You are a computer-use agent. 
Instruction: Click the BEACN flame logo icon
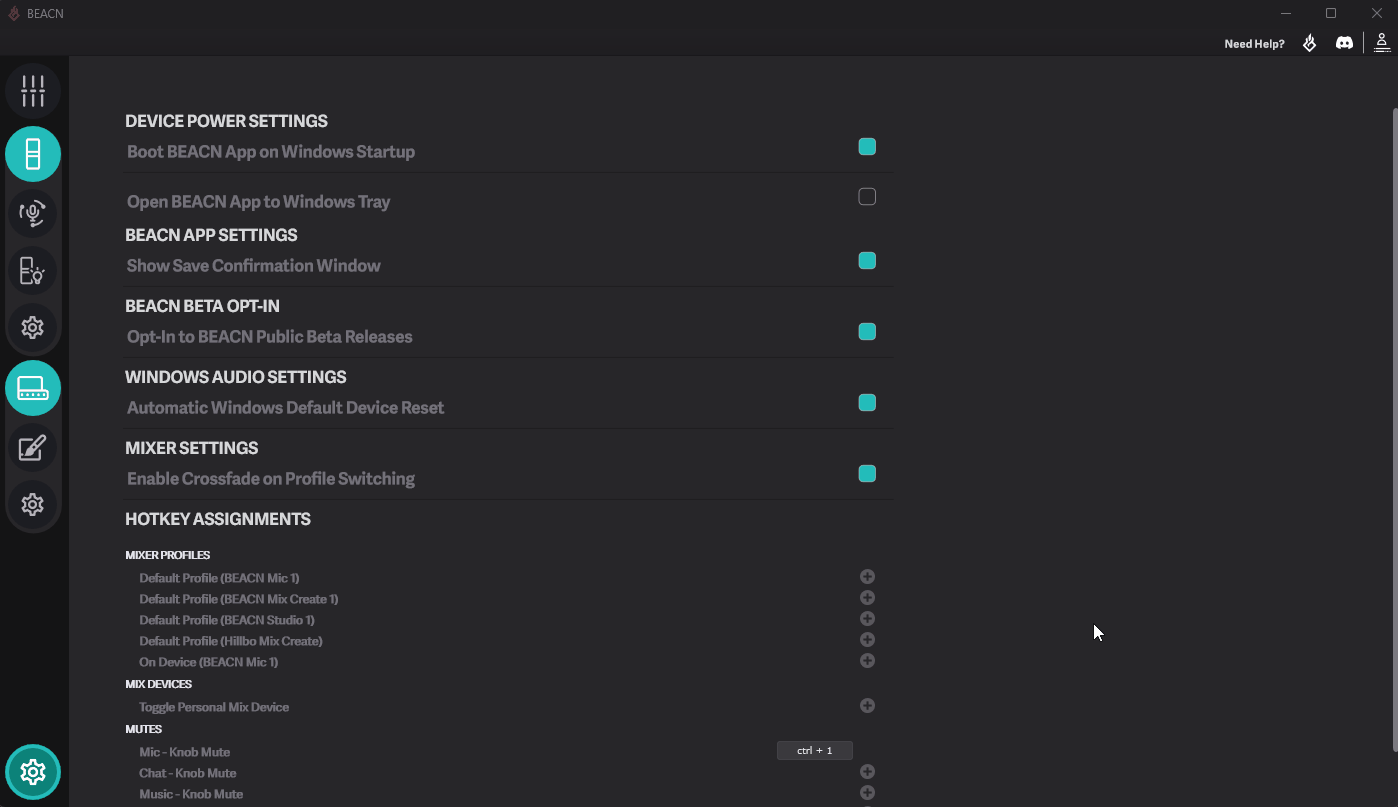pos(1309,43)
